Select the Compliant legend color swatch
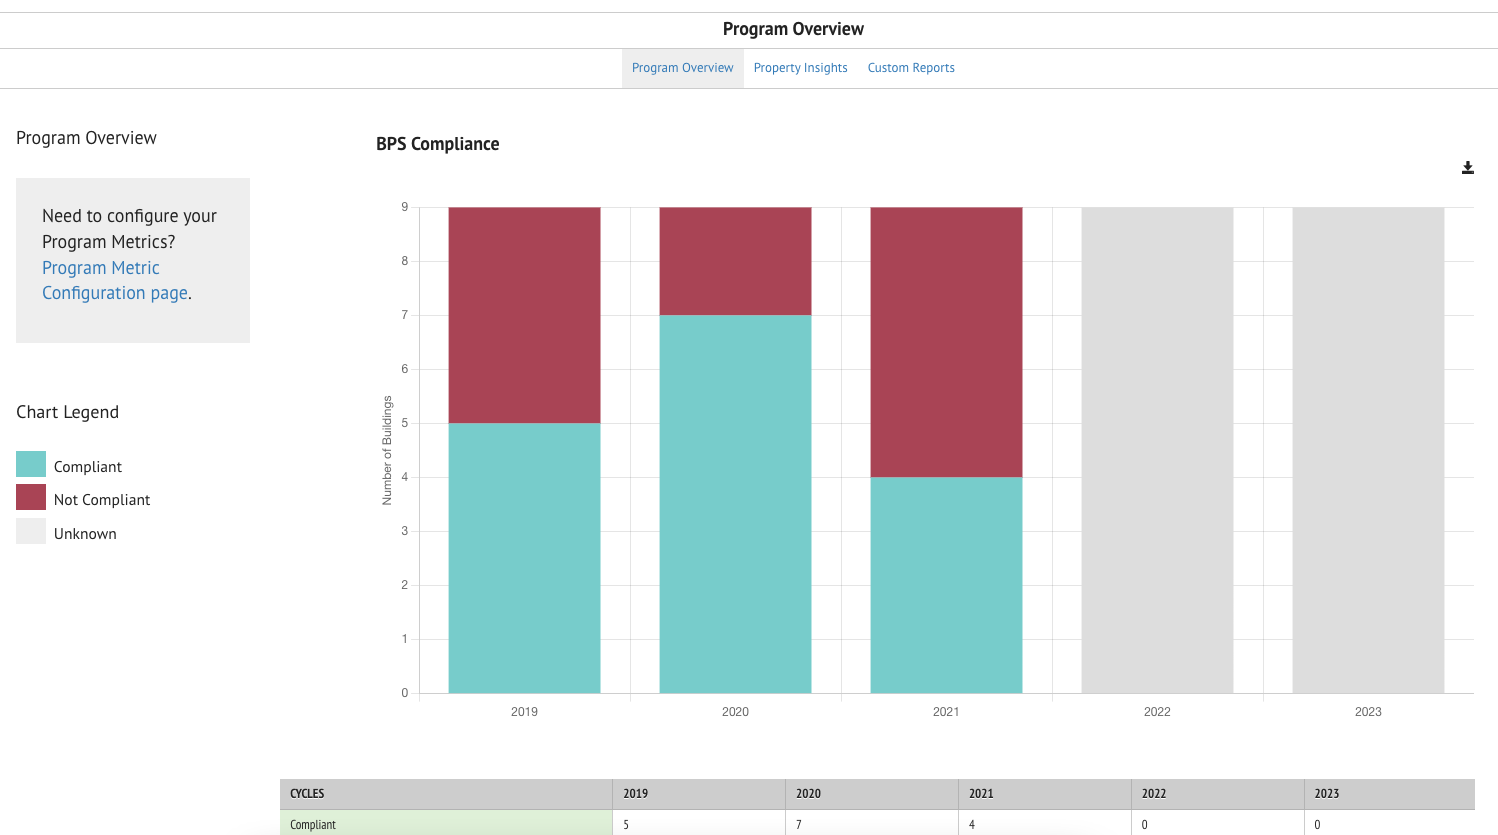This screenshot has width=1498, height=835. pyautogui.click(x=29, y=464)
